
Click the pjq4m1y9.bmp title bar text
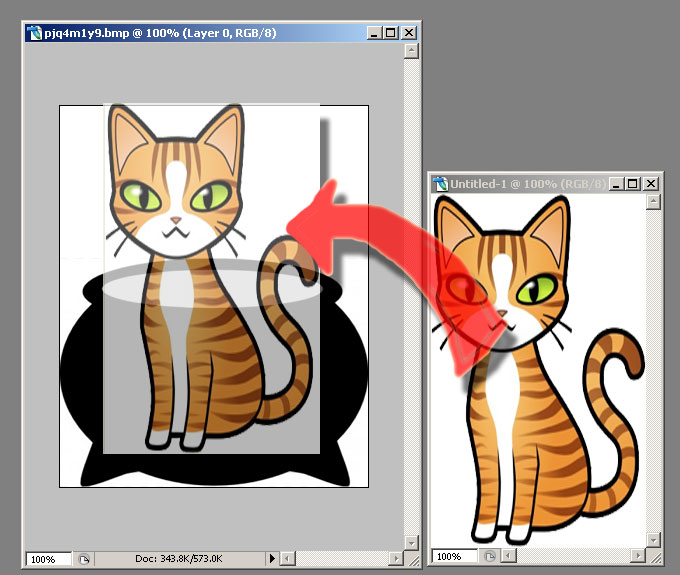tap(160, 33)
